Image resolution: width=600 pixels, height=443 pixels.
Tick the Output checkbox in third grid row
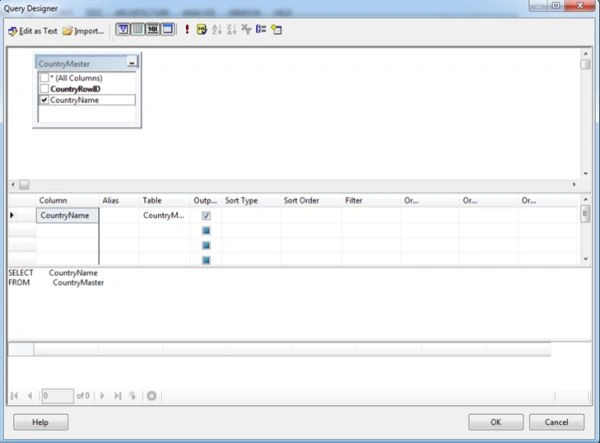click(206, 246)
